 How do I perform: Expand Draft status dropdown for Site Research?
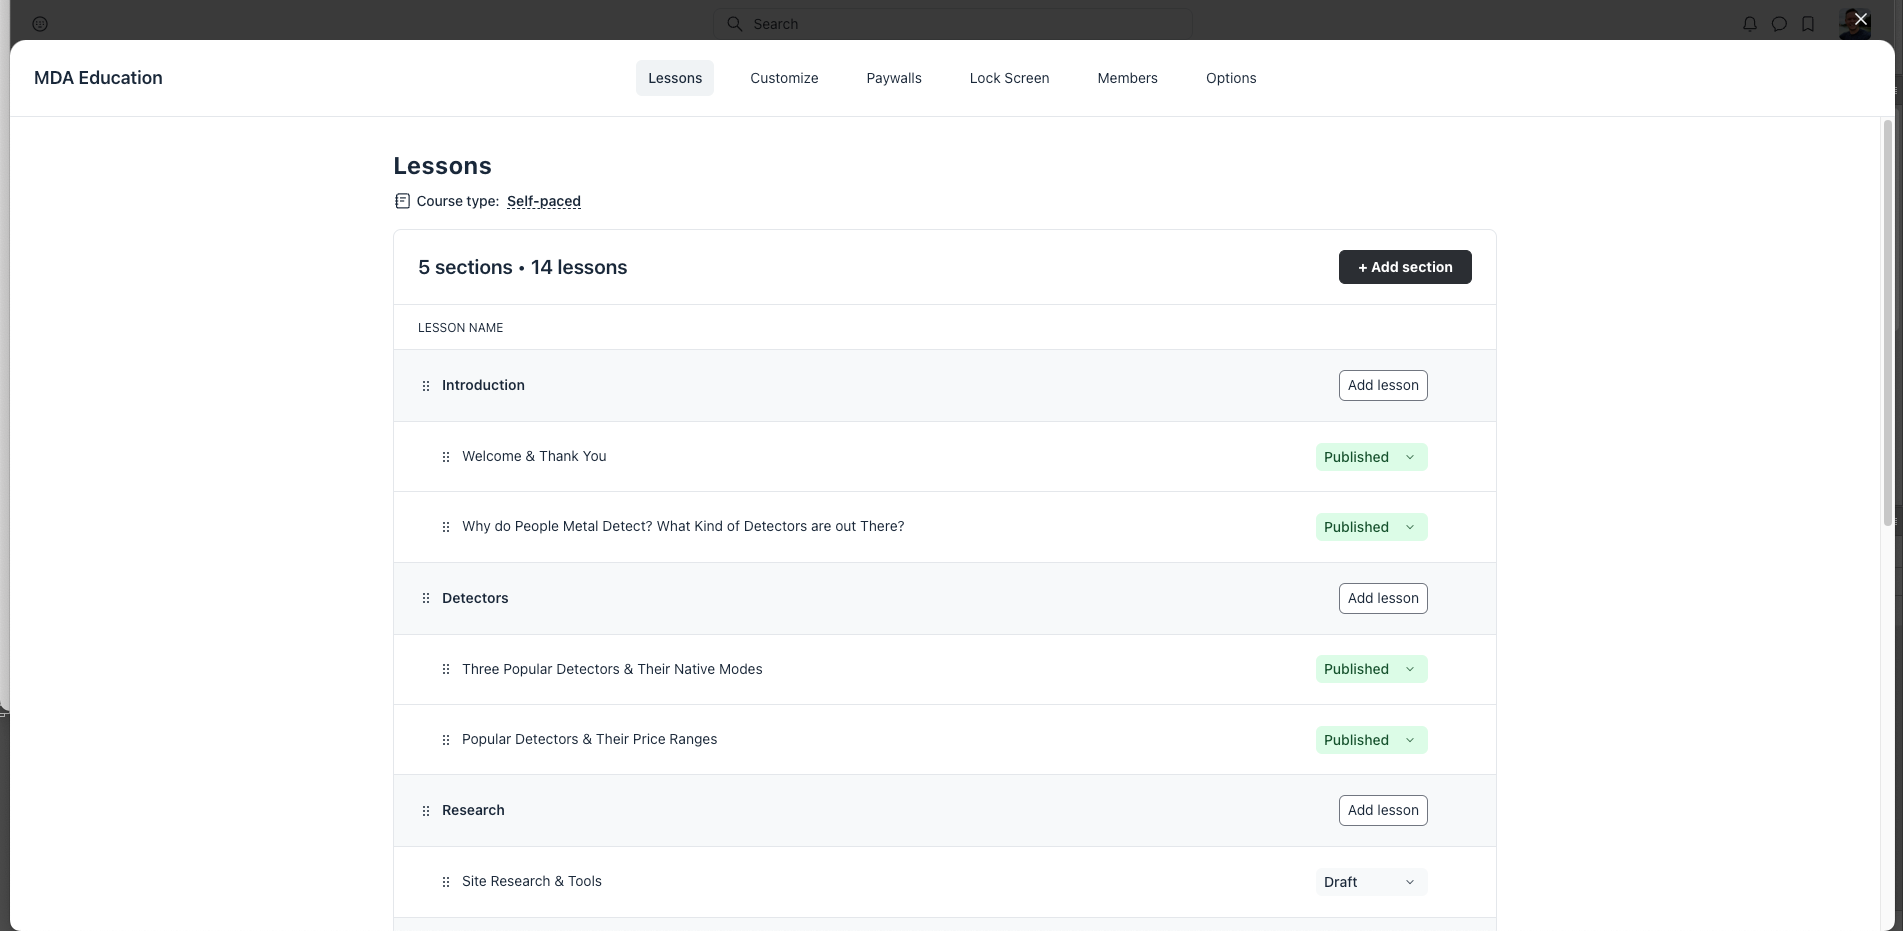click(x=1371, y=882)
